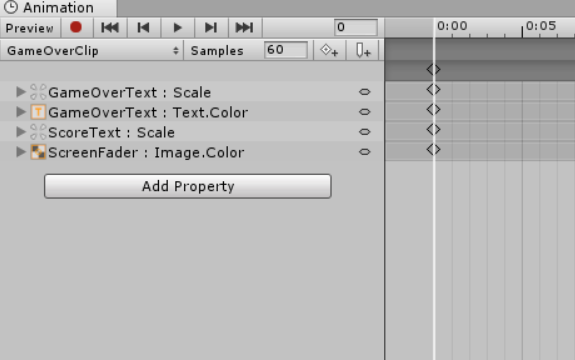
Task: Toggle the Preview mode button
Action: point(30,28)
